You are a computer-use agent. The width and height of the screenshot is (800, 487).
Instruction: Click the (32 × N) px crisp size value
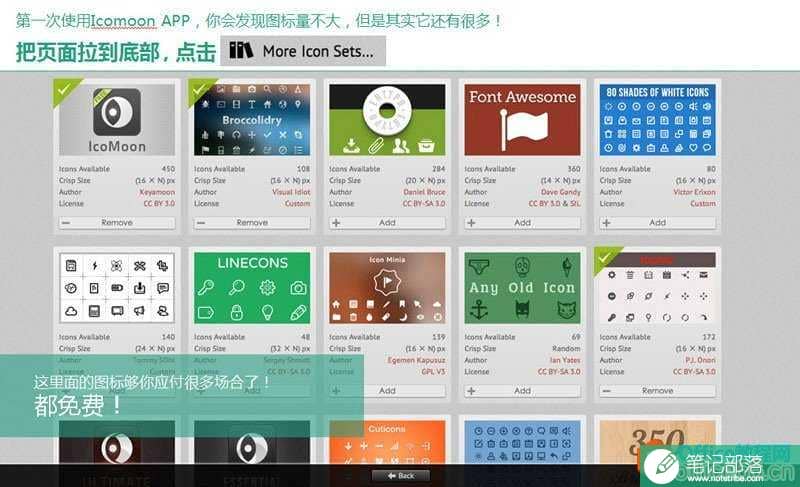290,349
